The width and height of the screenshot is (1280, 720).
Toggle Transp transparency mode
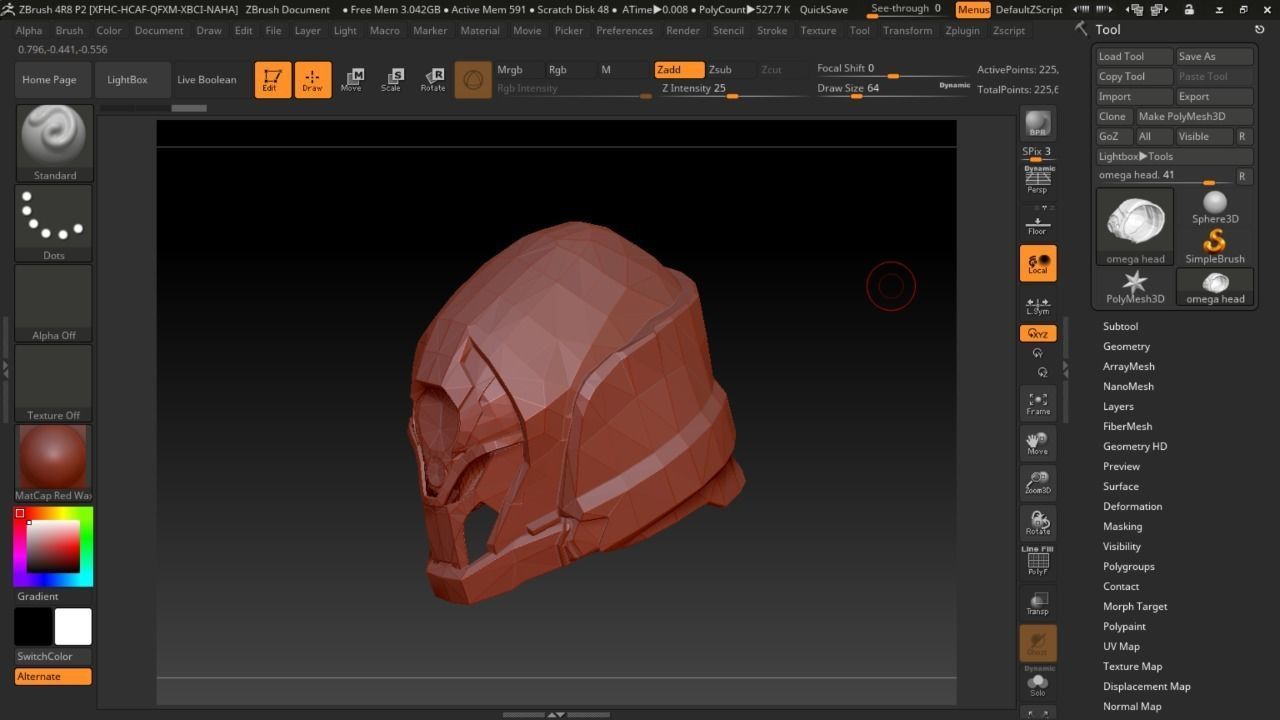pos(1038,603)
